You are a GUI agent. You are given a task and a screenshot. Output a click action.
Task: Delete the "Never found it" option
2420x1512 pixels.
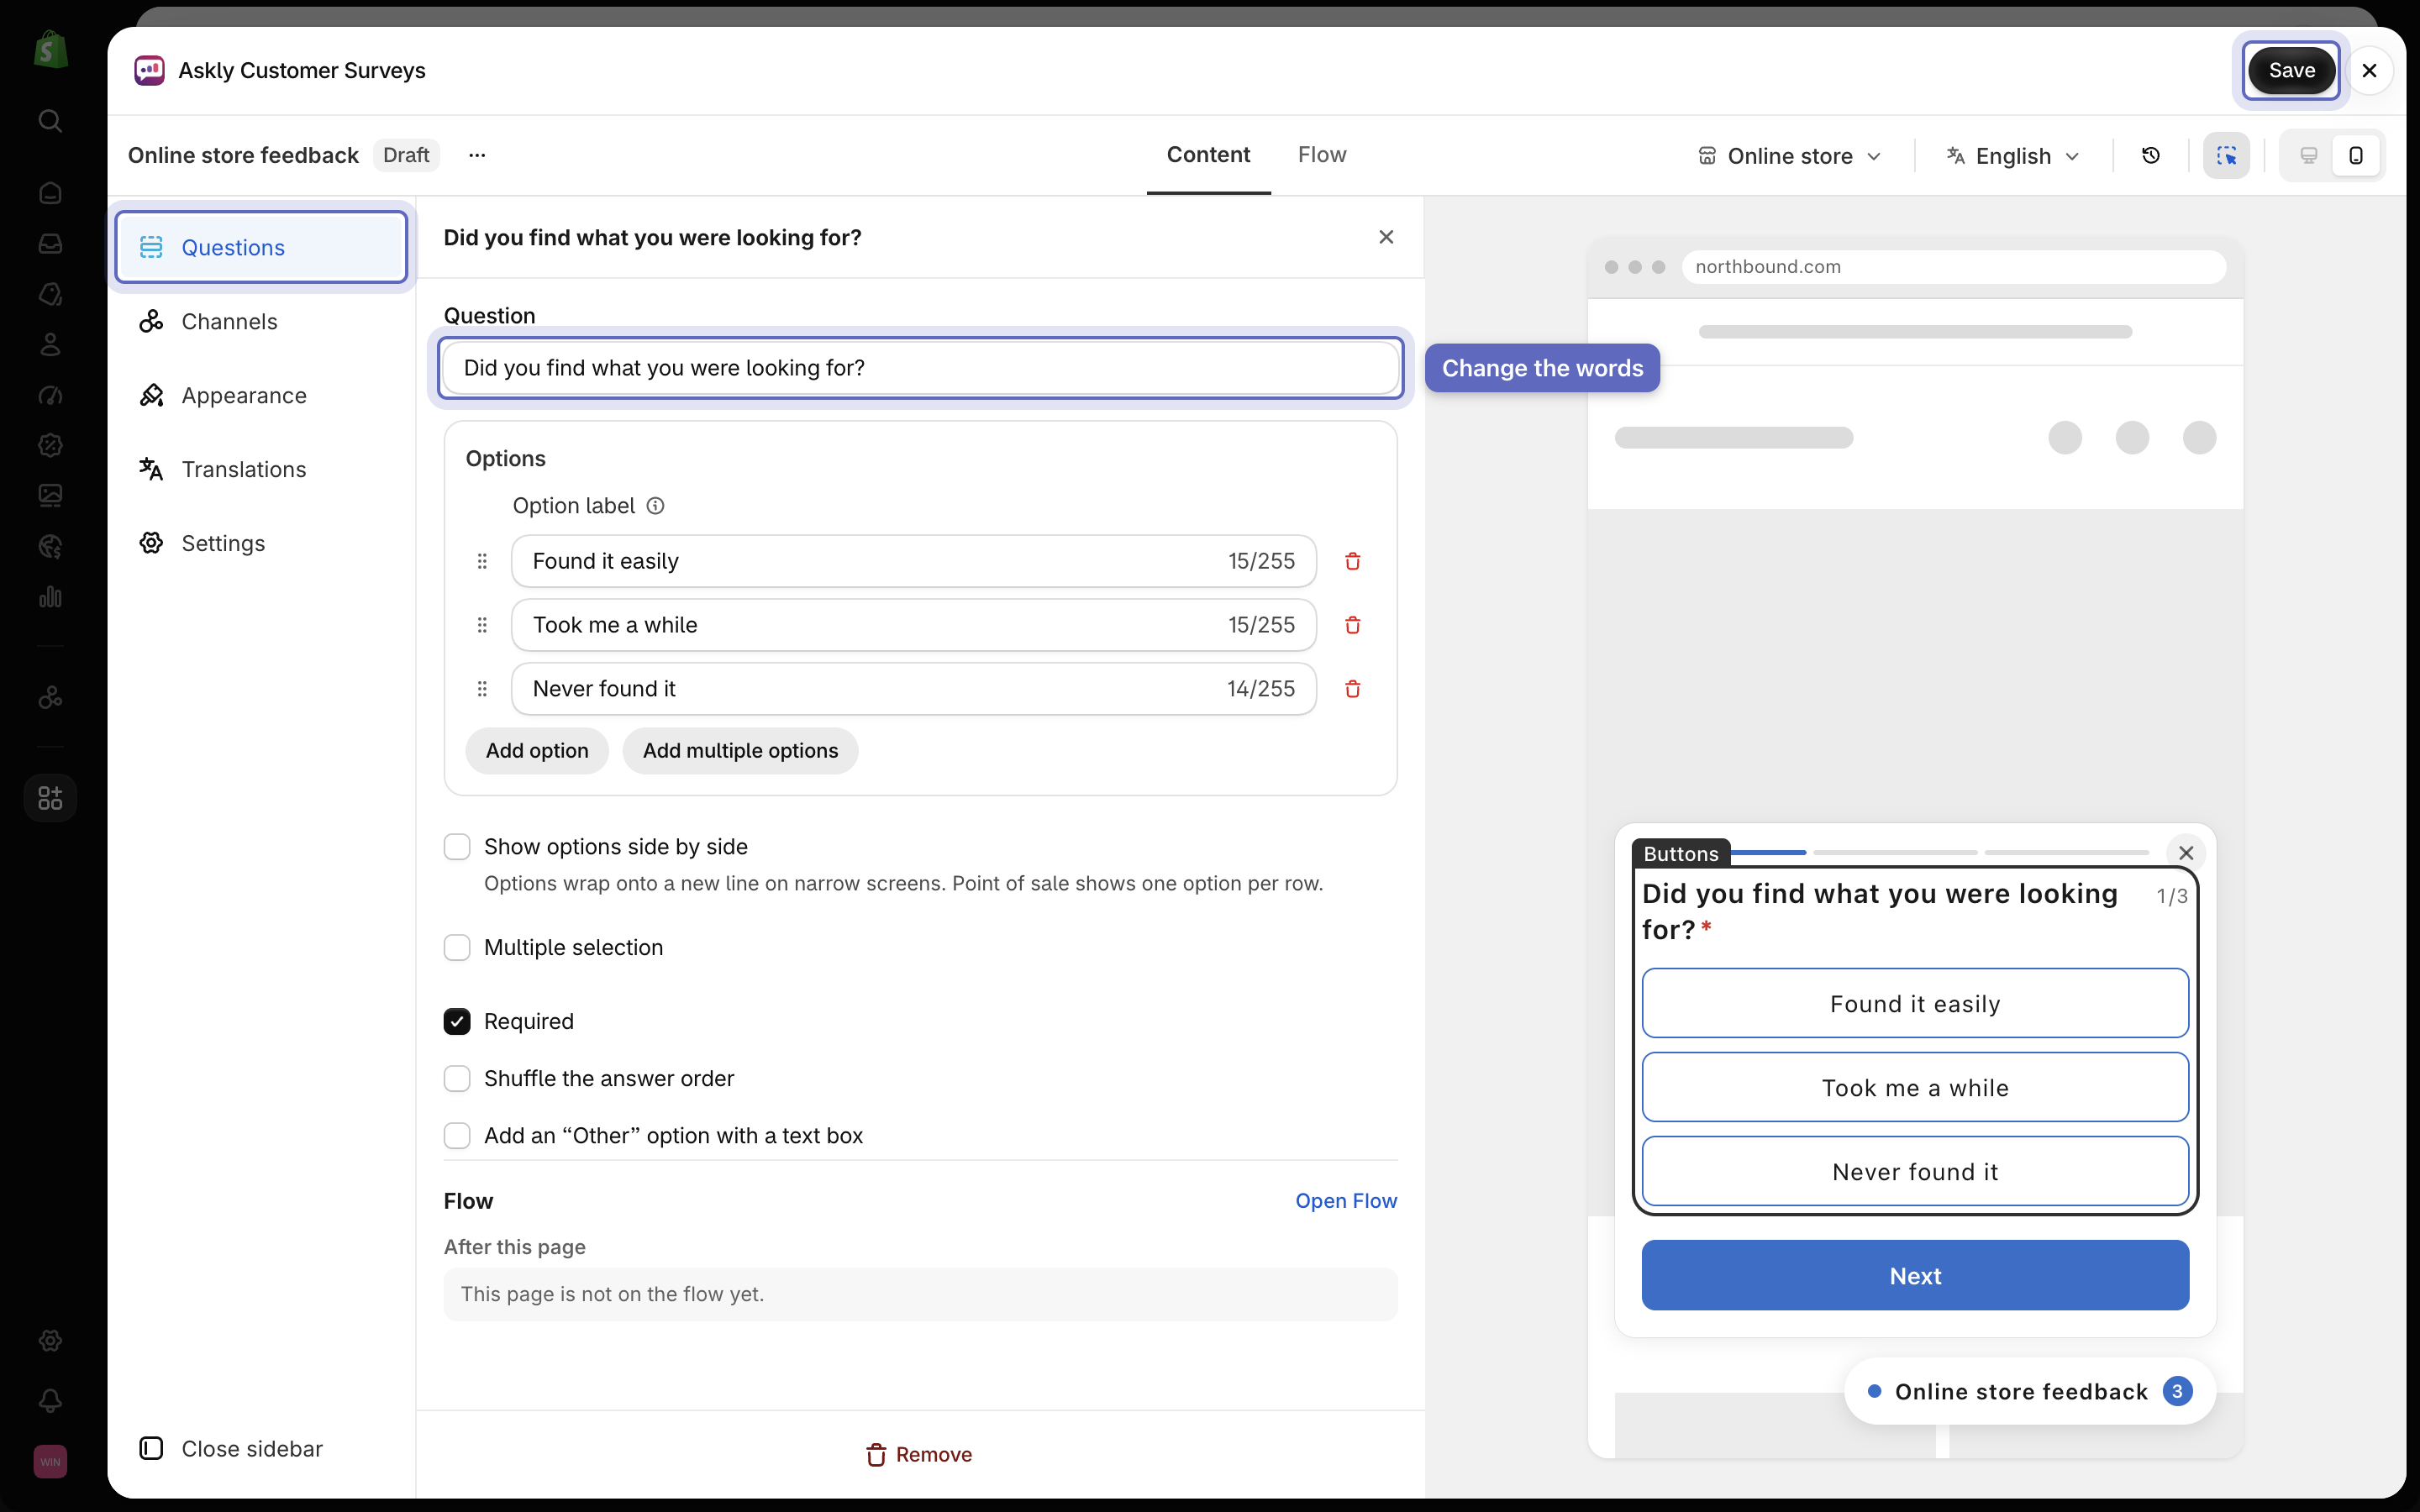point(1353,689)
